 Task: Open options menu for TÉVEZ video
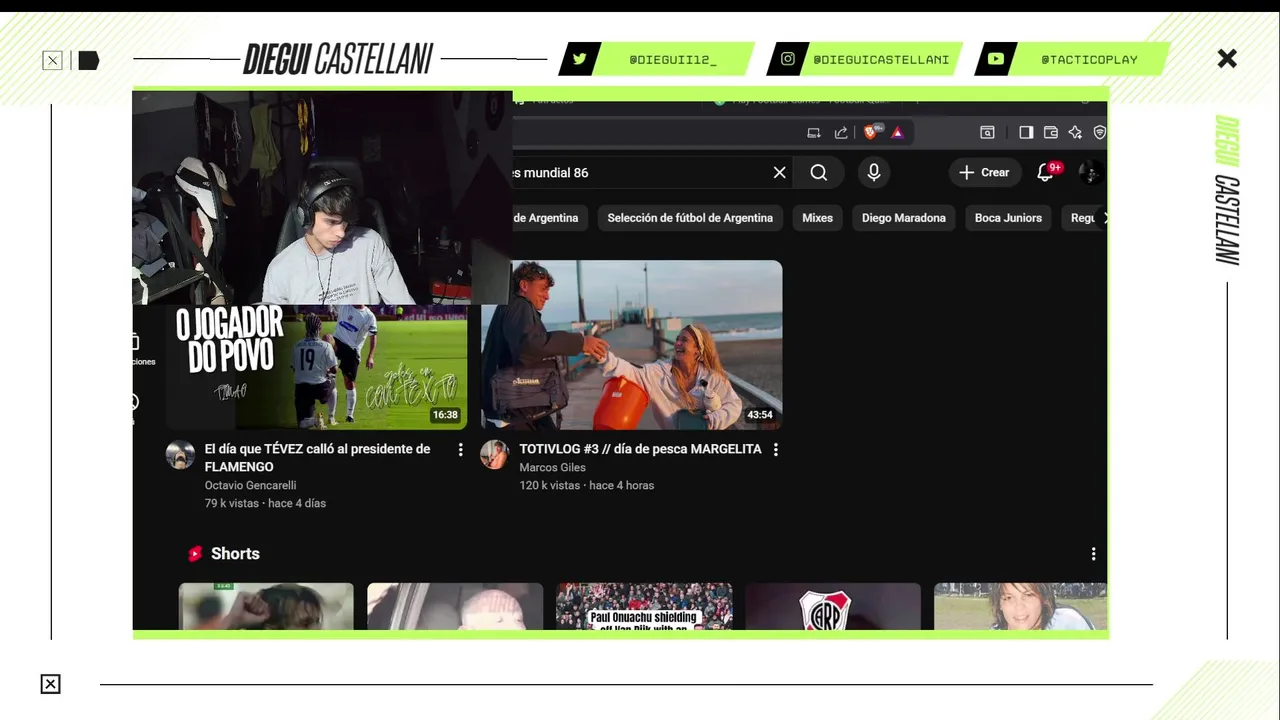click(460, 450)
